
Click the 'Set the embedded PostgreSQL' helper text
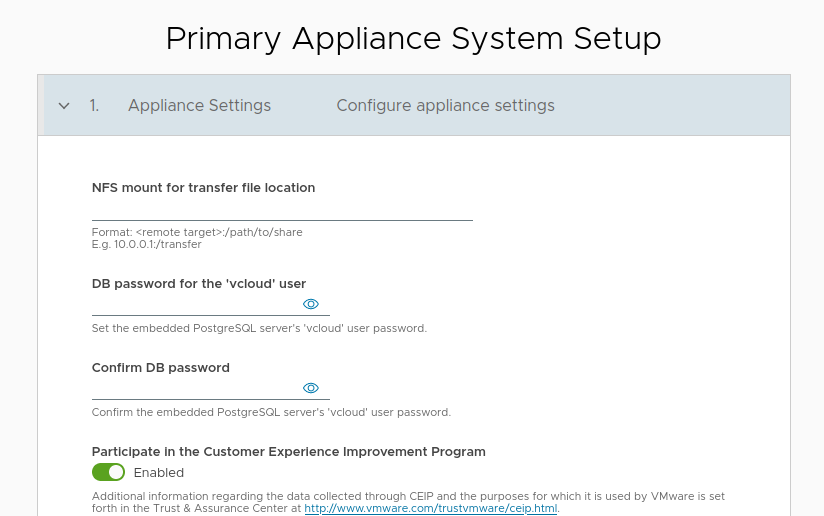259,328
